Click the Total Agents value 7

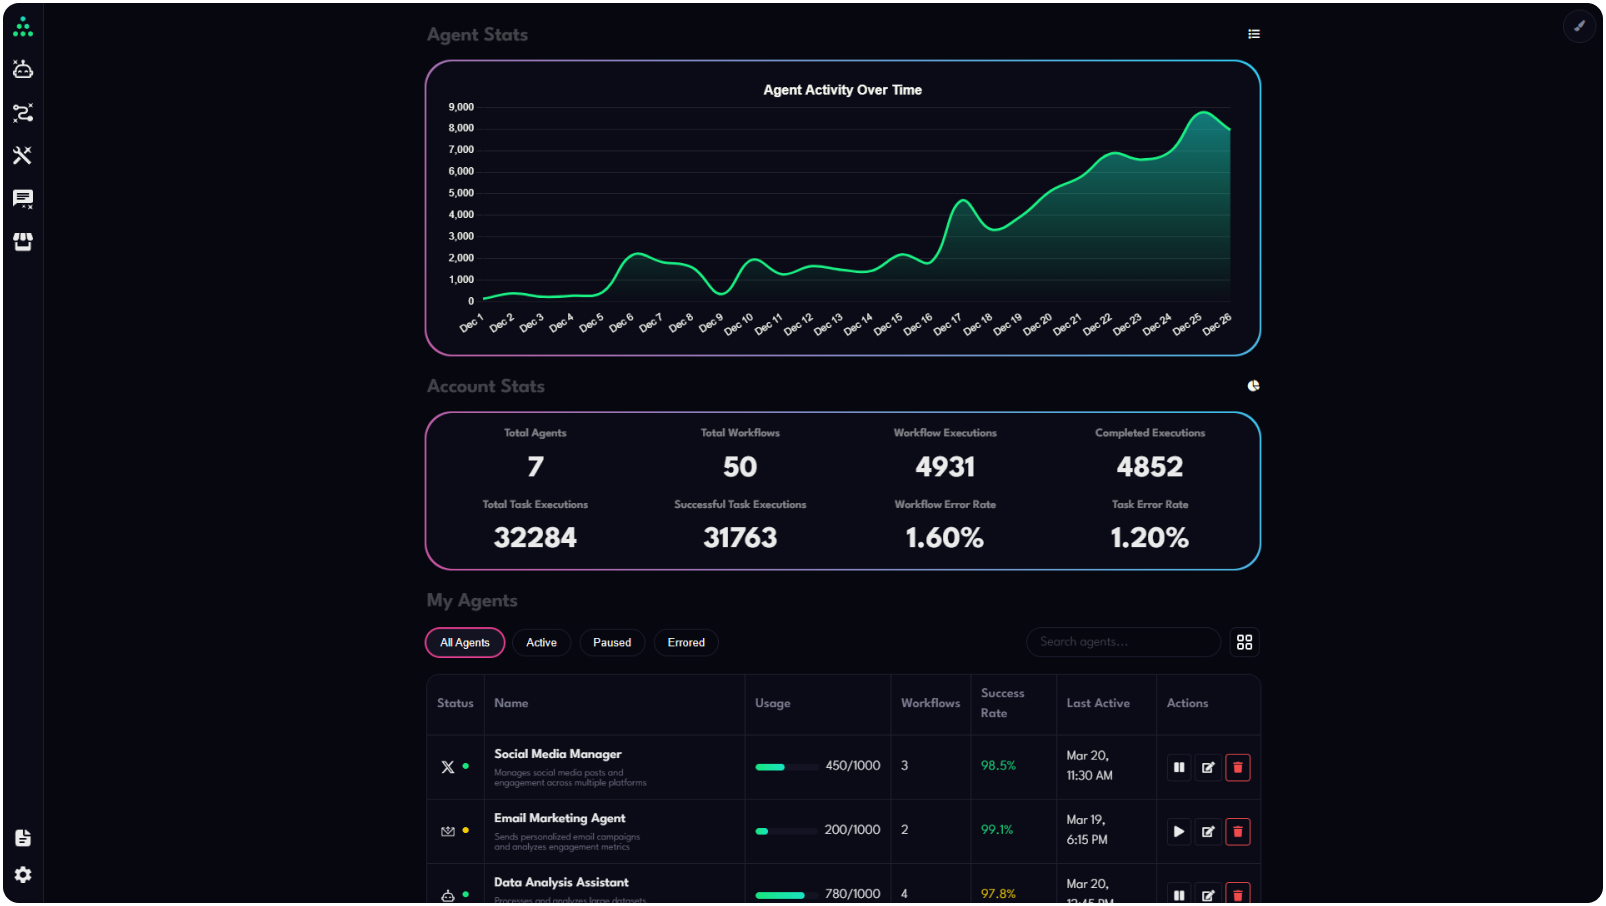536,467
